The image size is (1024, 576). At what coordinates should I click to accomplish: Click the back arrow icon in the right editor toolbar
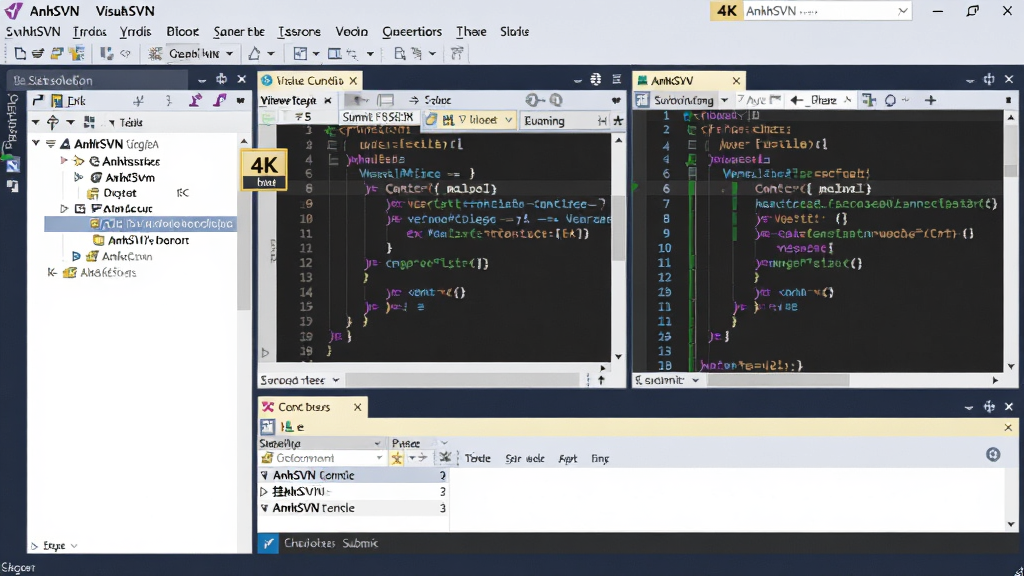pyautogui.click(x=796, y=100)
